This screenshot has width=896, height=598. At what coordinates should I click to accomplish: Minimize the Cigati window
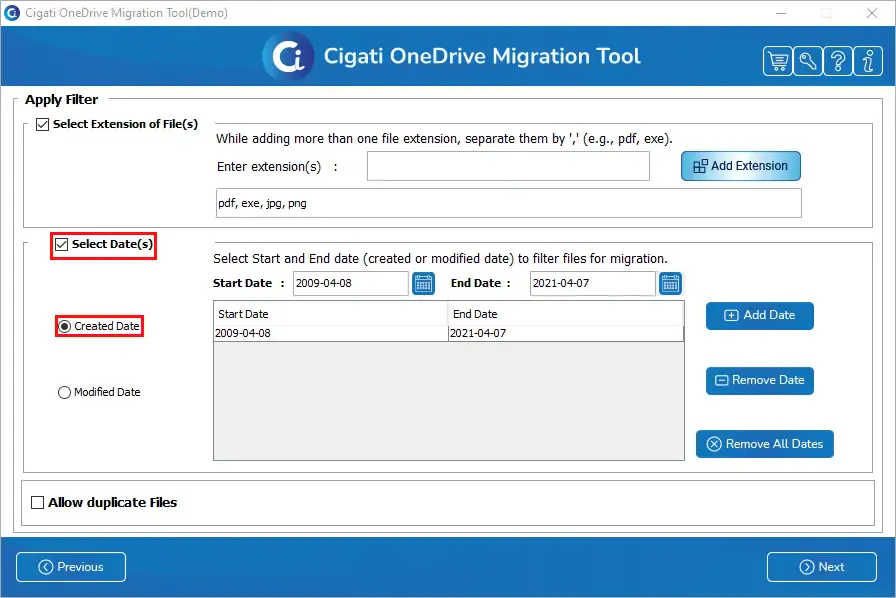pyautogui.click(x=781, y=13)
